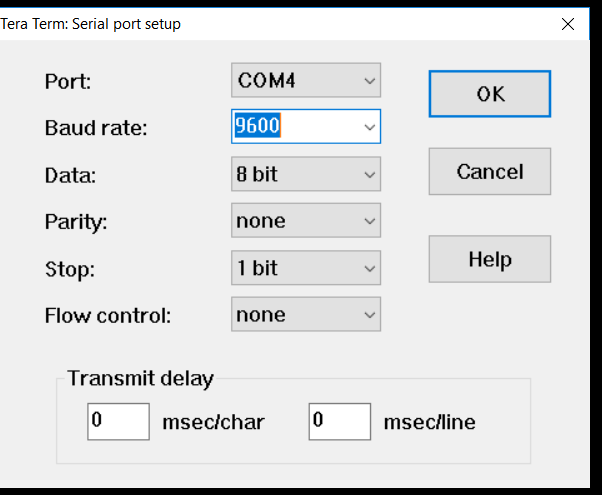
Task: Close the Serial port setup dialog
Action: point(568,23)
